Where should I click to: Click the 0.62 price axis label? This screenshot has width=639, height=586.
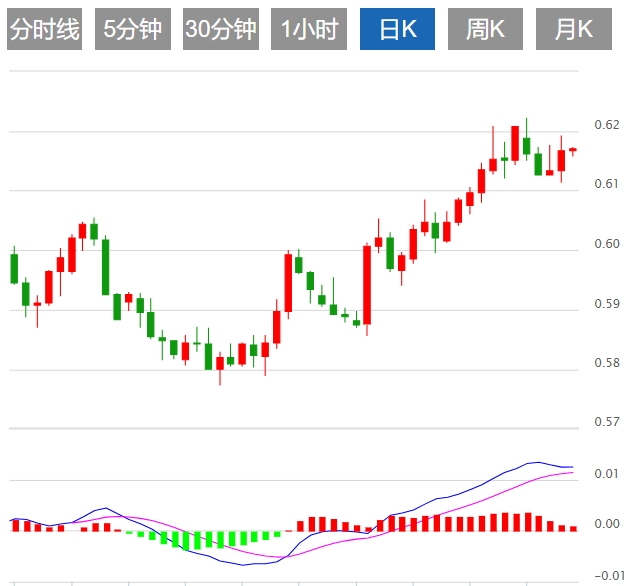607,125
